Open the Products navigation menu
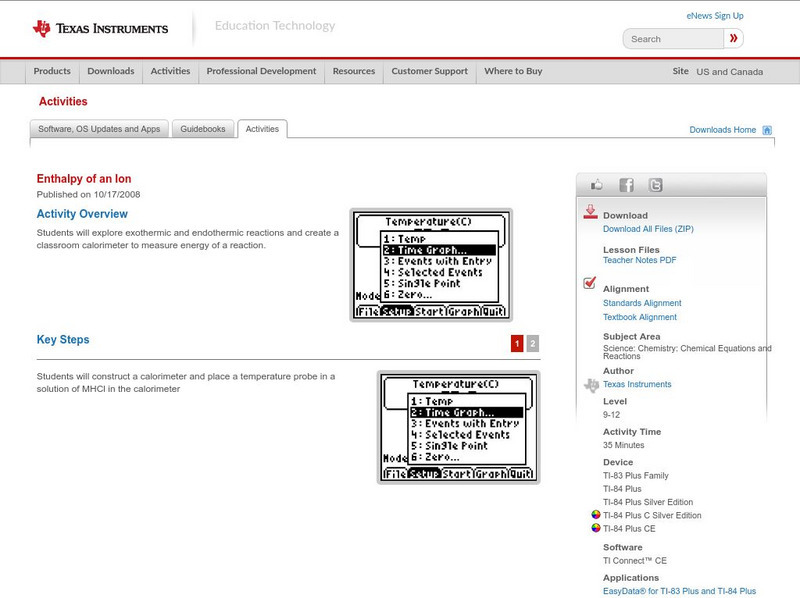Viewport: 800px width, 598px height. (51, 71)
